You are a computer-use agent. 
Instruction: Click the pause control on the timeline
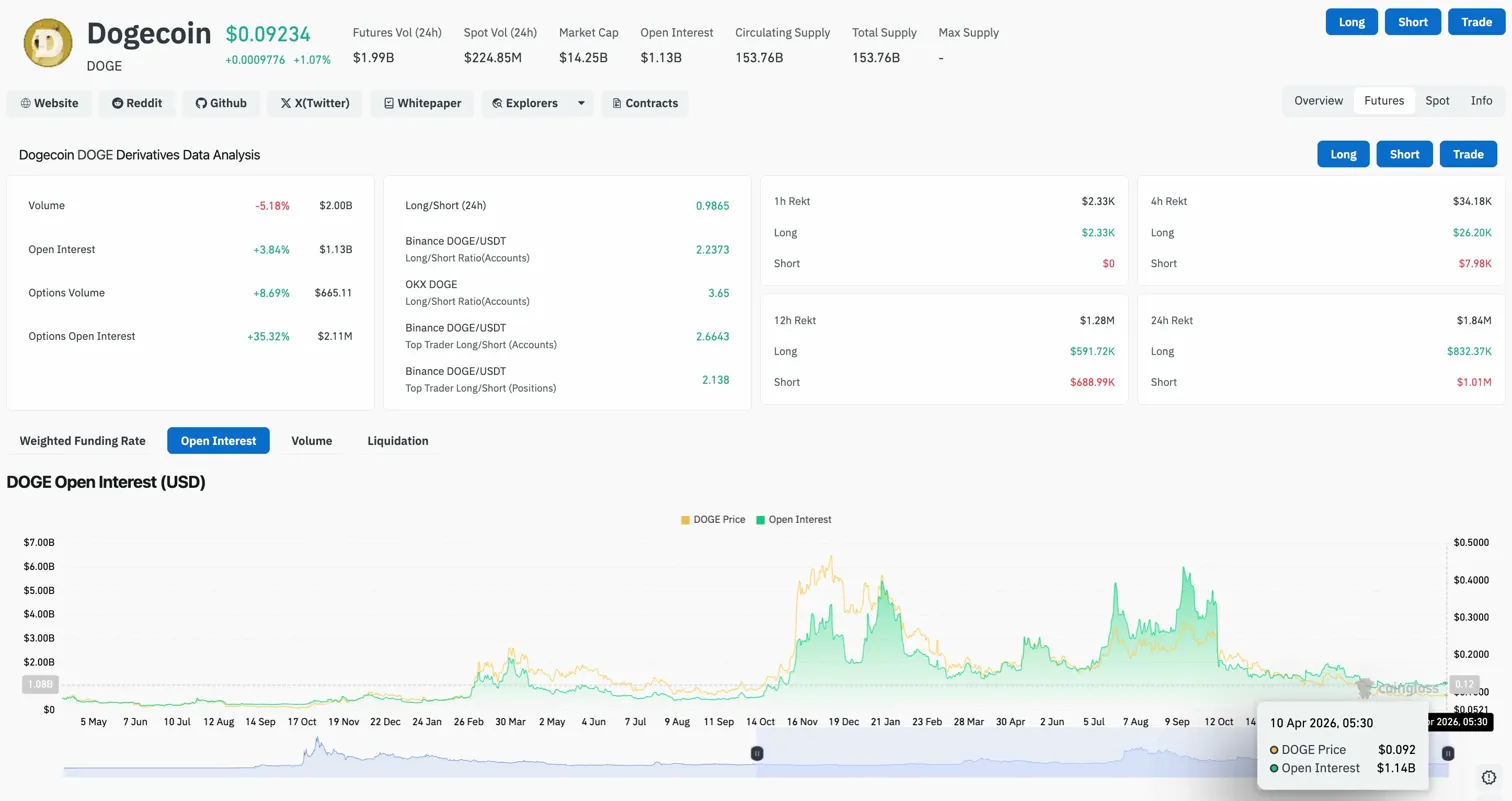[757, 753]
